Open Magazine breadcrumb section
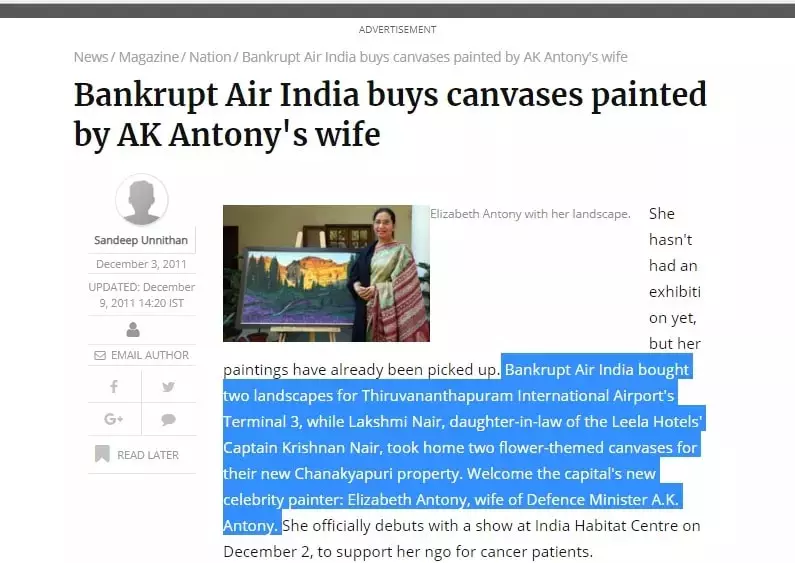The image size is (795, 563). 149,57
